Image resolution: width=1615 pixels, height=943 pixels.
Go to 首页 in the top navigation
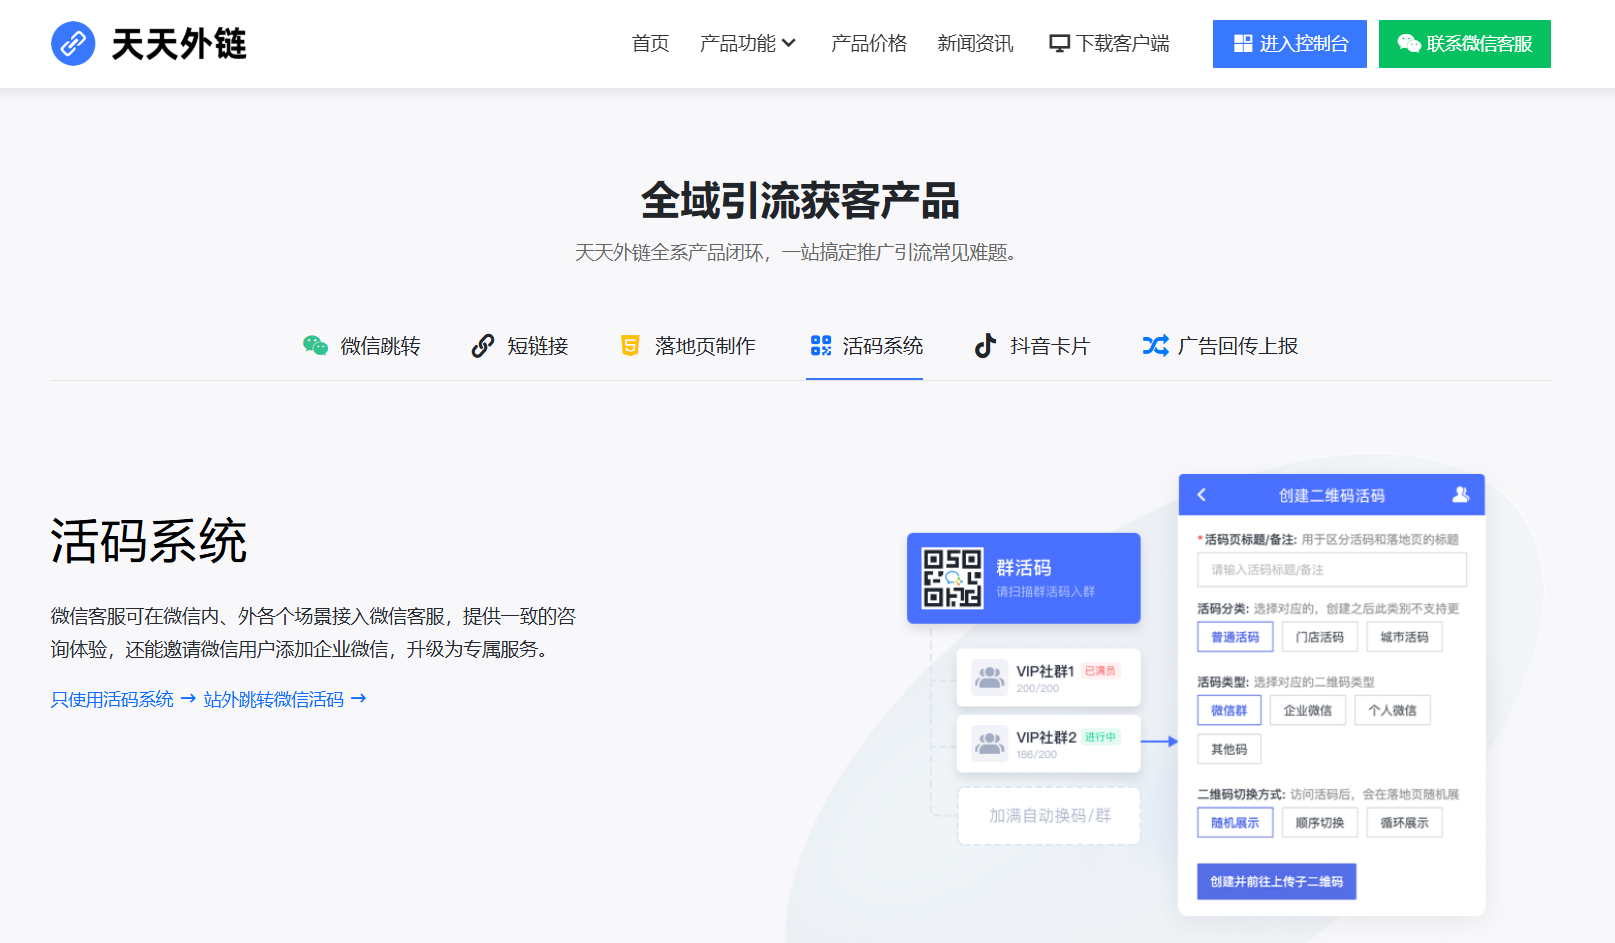650,44
